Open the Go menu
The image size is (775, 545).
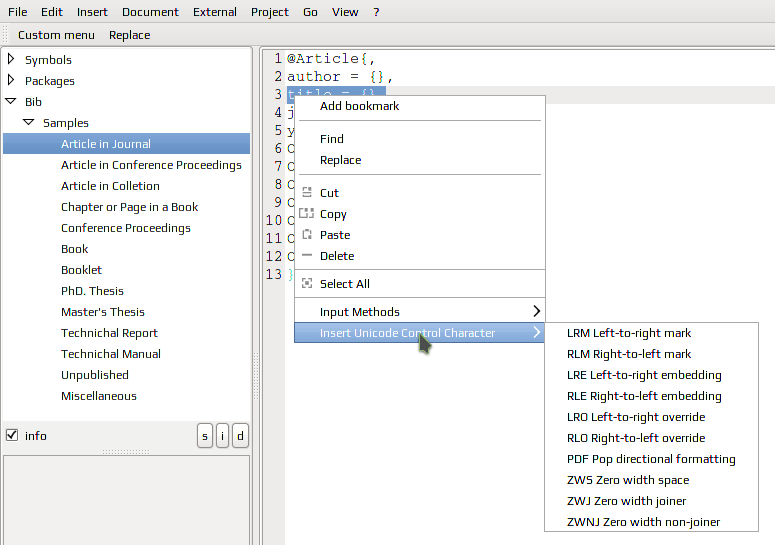310,12
